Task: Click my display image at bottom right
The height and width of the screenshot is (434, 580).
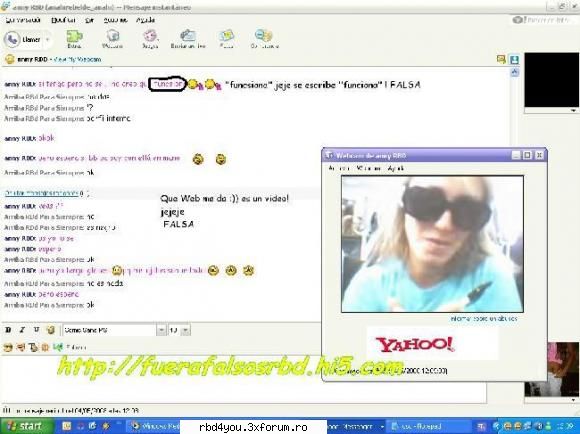Action: (563, 369)
